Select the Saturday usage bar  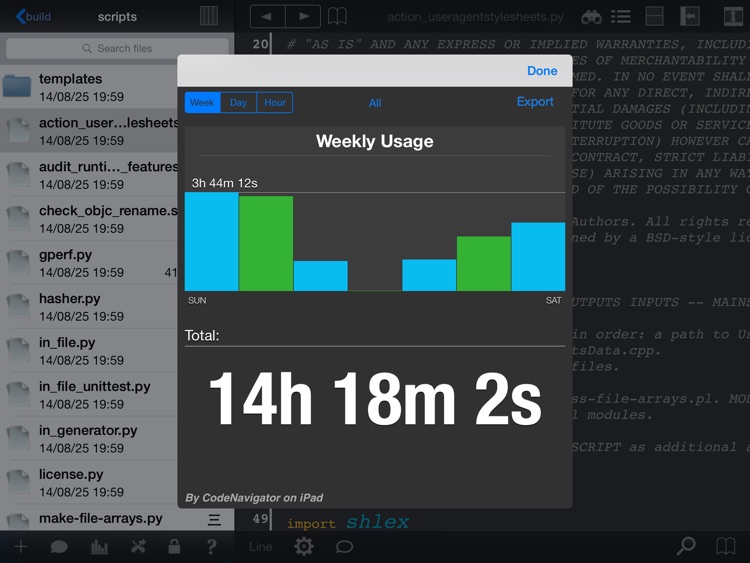[x=538, y=256]
